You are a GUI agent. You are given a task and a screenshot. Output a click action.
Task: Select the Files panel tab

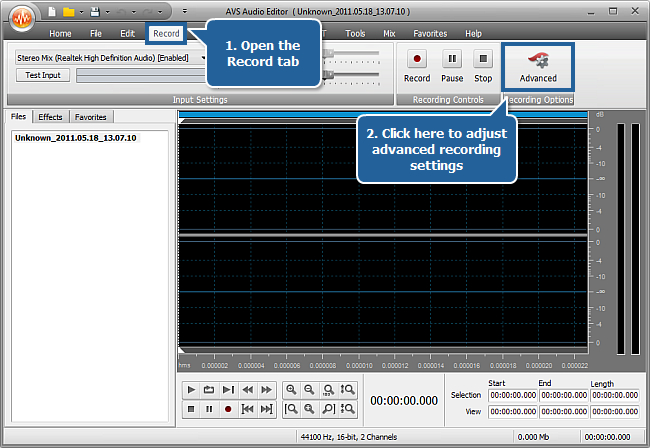click(19, 116)
